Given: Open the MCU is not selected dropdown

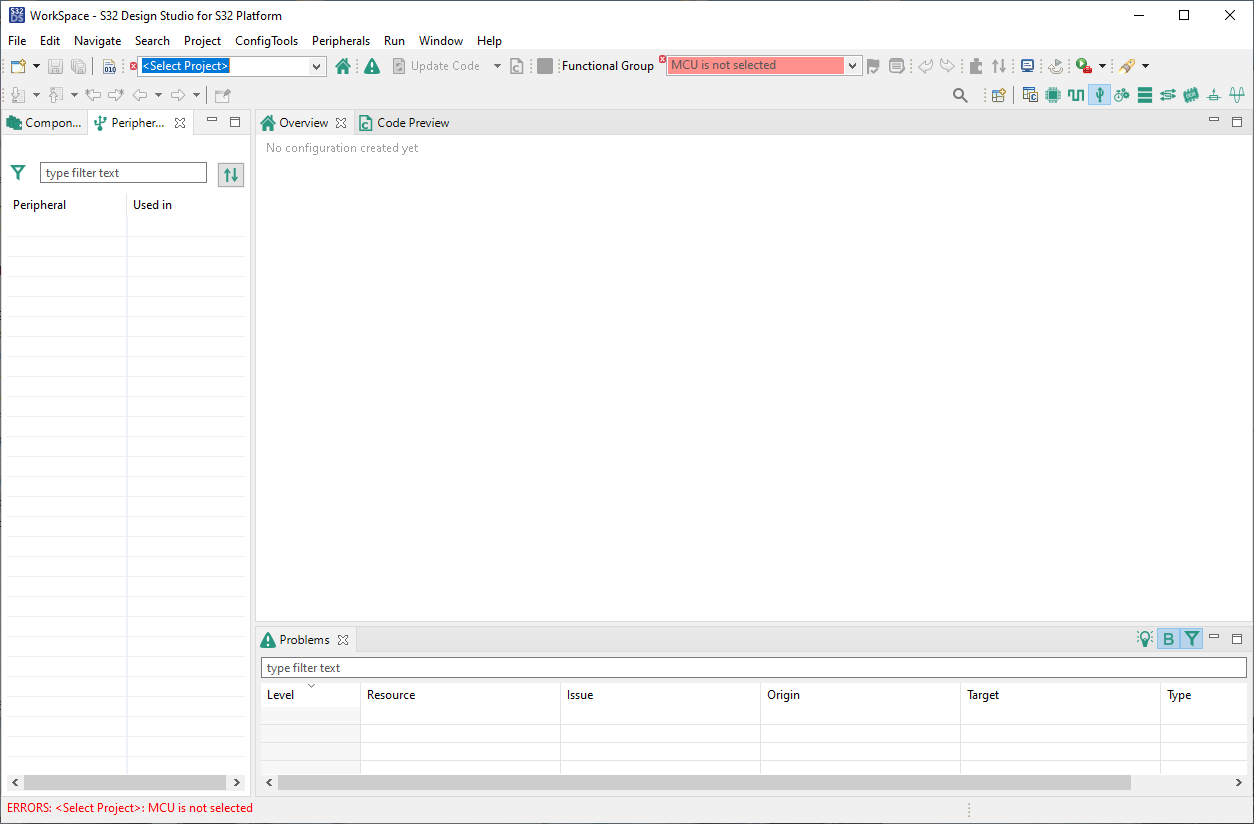Looking at the screenshot, I should (x=852, y=64).
